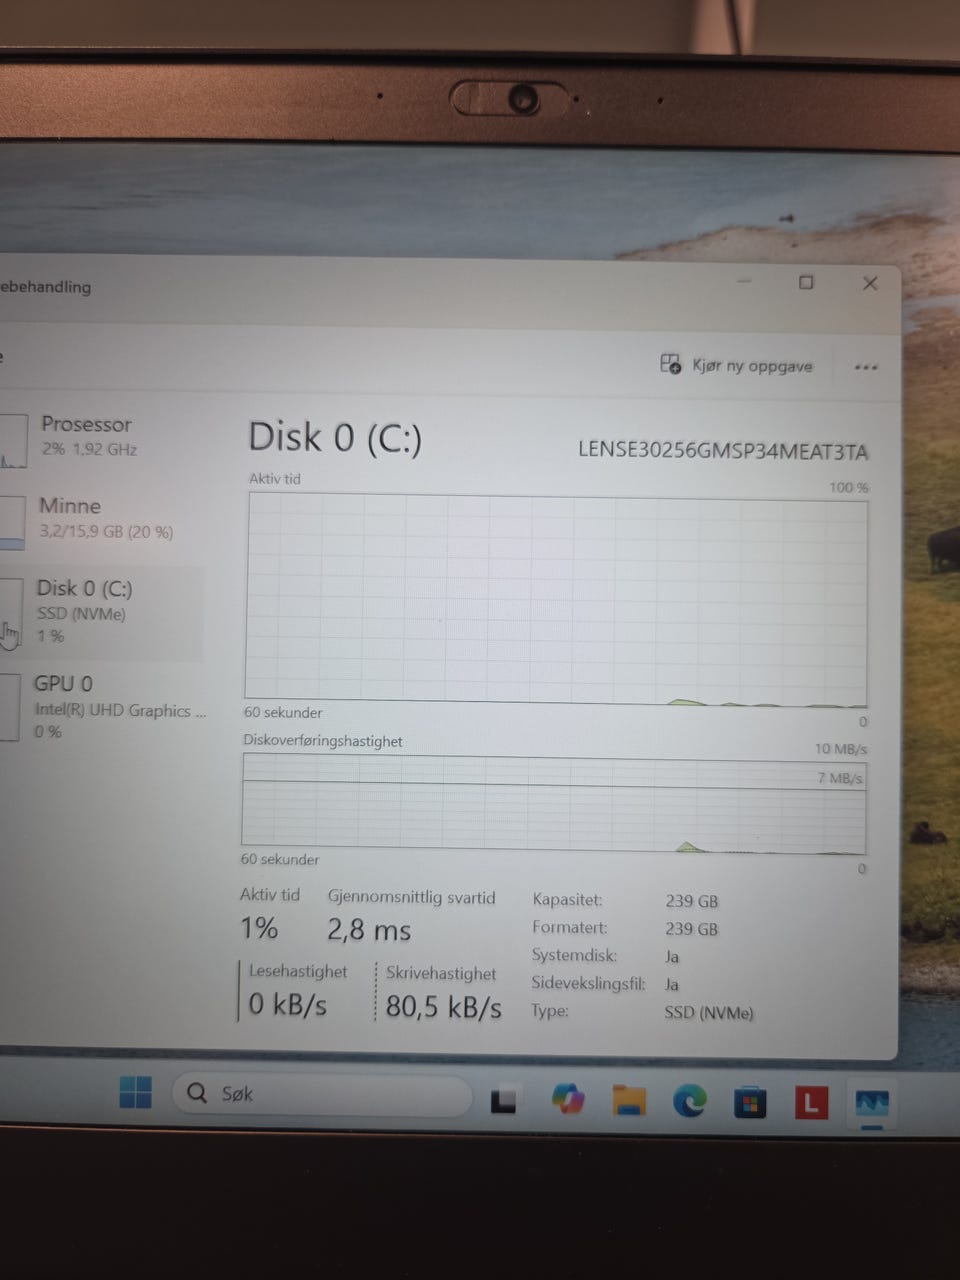
Task: Click Kjør ny oppgave button
Action: pyautogui.click(x=737, y=365)
